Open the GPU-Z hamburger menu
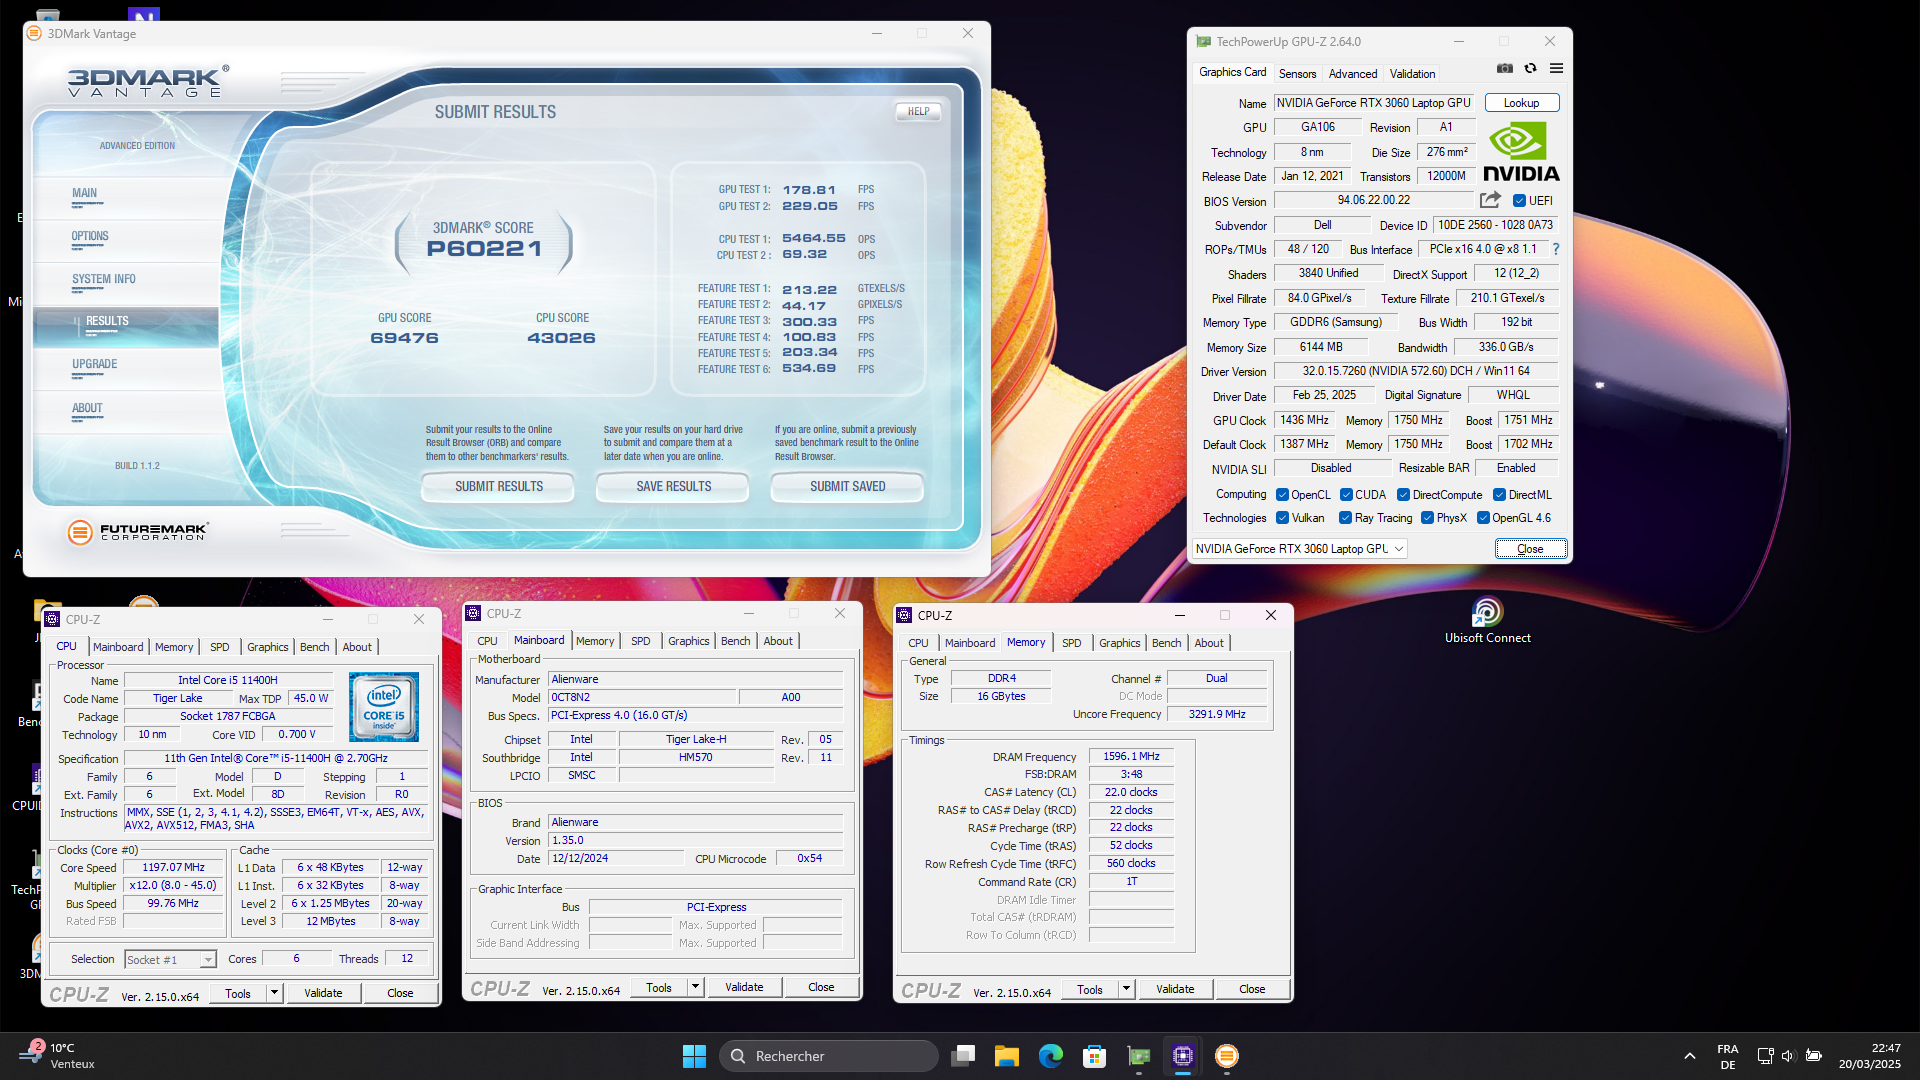This screenshot has width=1920, height=1080. point(1556,68)
